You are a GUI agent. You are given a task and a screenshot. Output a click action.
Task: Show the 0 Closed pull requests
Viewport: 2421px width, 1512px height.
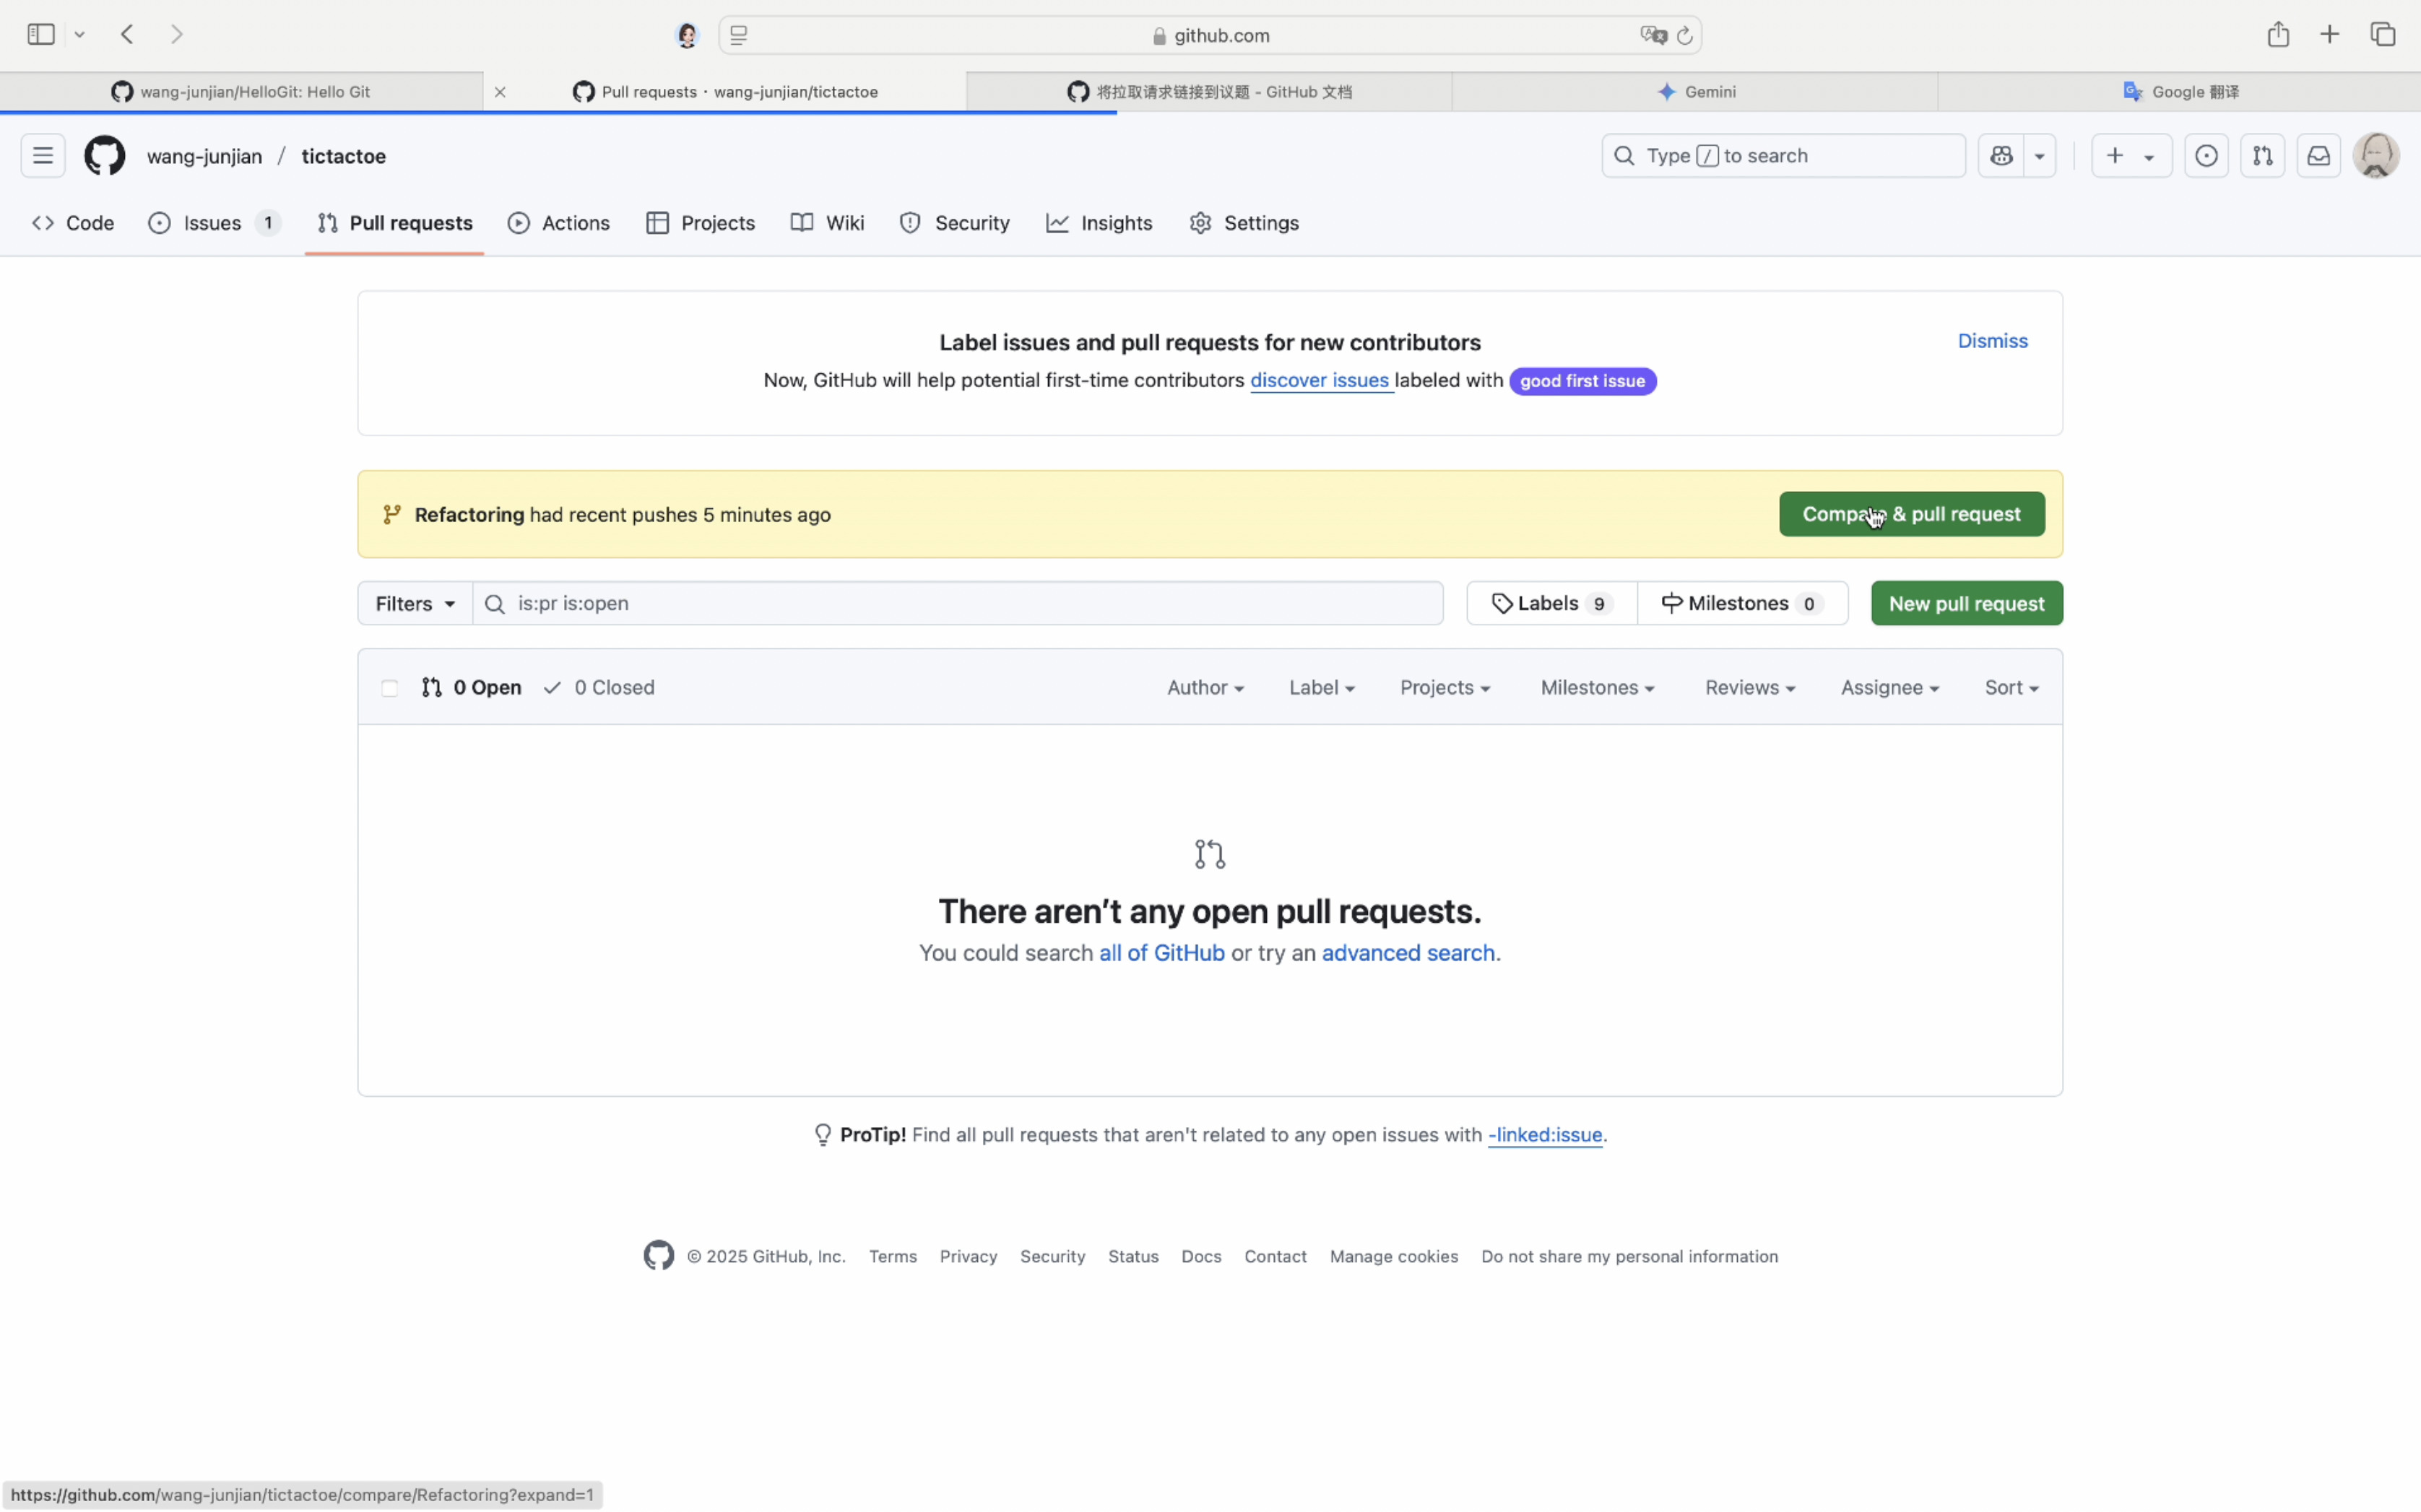click(x=599, y=688)
